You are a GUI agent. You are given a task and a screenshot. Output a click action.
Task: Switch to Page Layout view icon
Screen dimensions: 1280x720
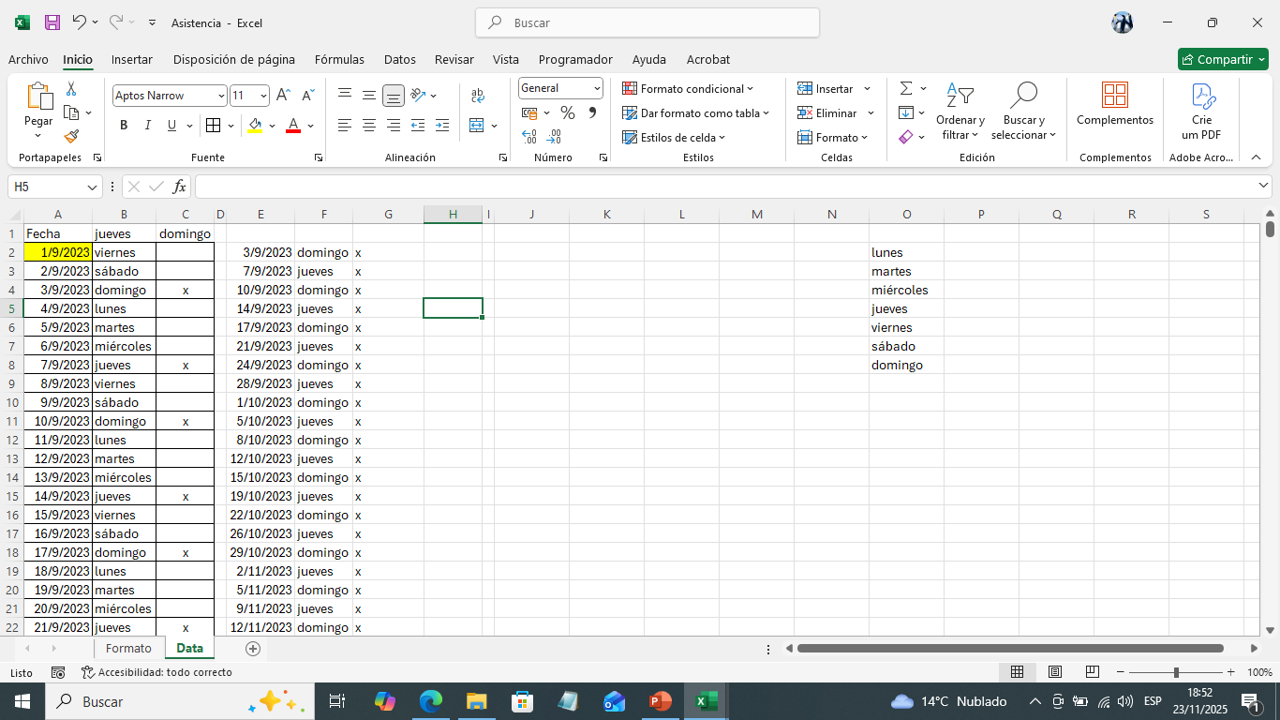coord(1055,672)
